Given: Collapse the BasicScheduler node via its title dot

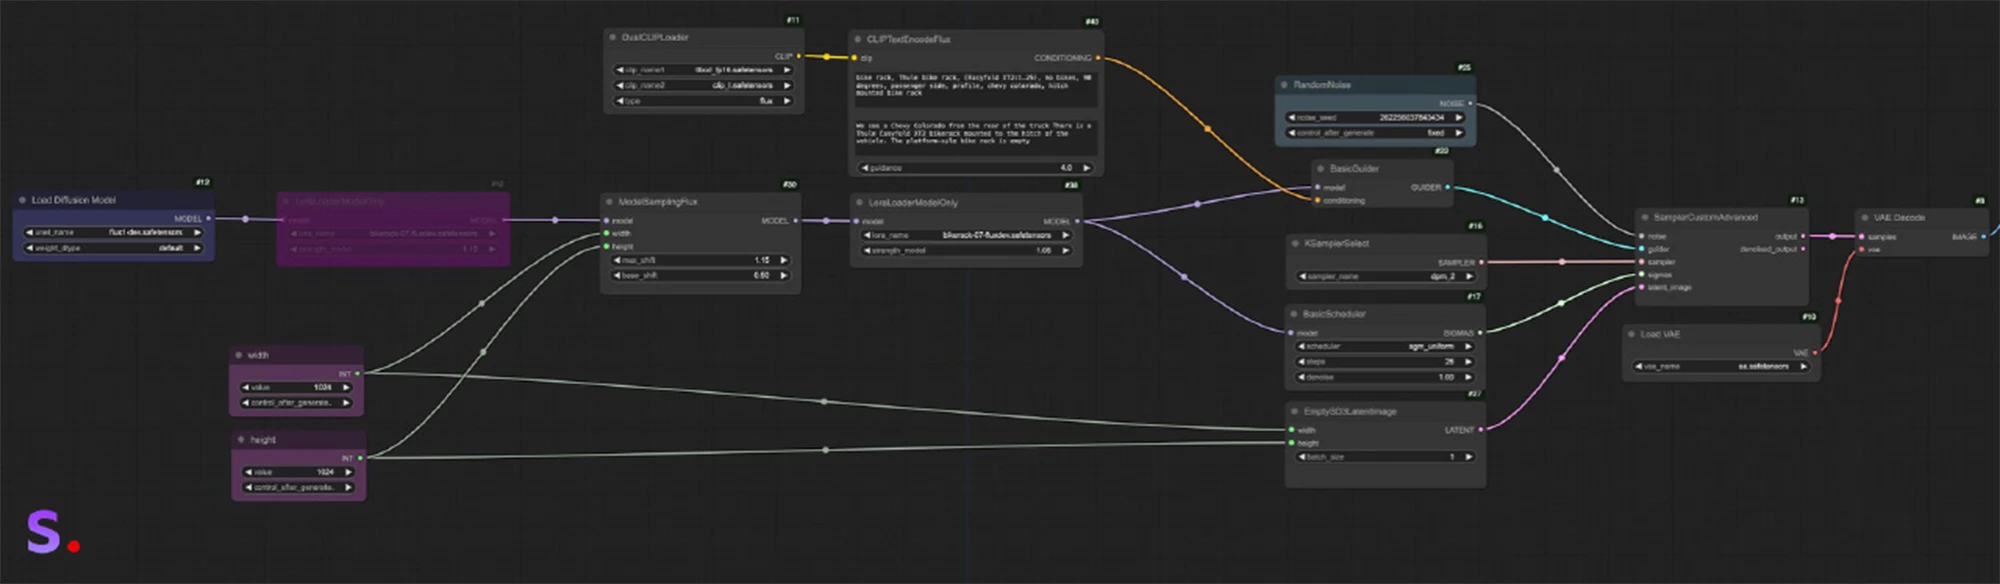Looking at the screenshot, I should (1294, 314).
